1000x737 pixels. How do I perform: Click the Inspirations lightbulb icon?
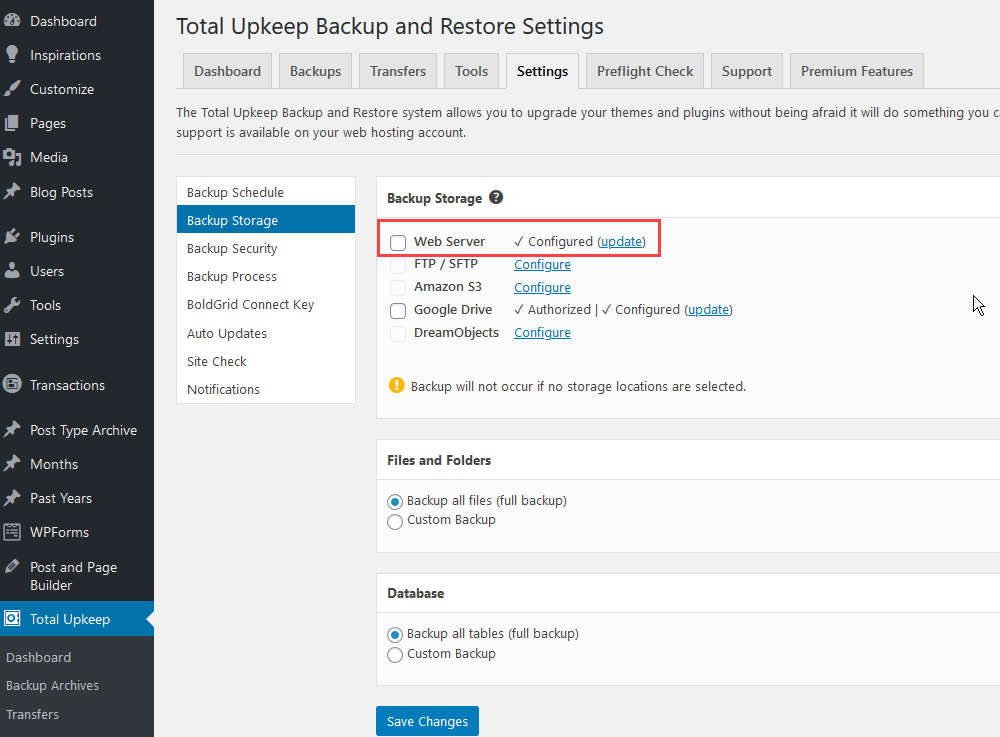coord(12,55)
